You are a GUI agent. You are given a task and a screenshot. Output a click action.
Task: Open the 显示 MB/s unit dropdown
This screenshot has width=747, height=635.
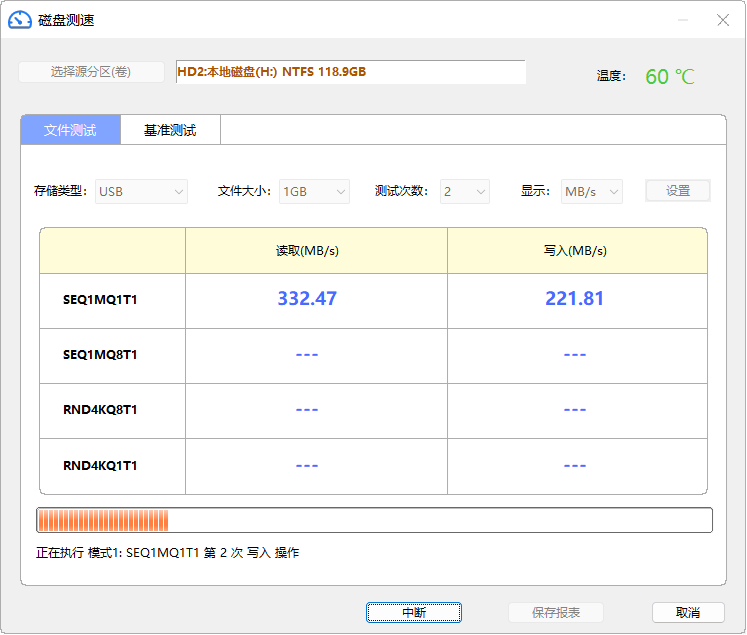[592, 192]
